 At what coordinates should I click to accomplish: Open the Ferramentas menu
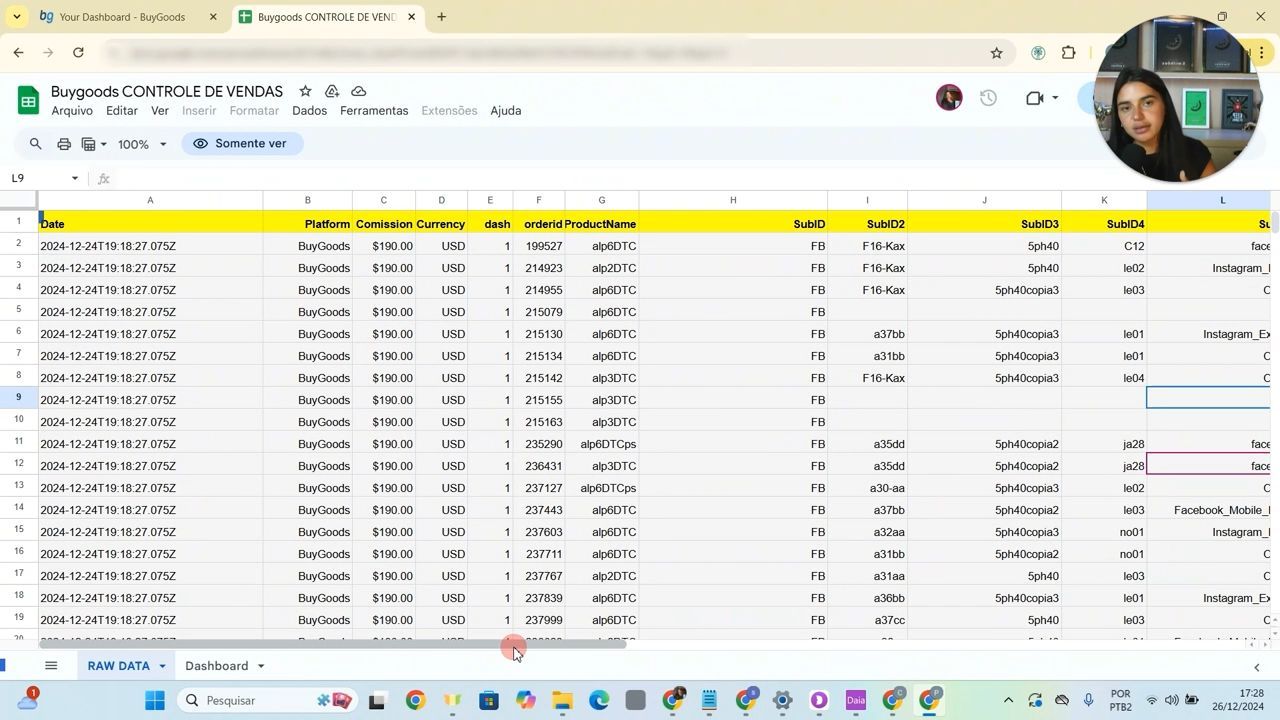374,111
